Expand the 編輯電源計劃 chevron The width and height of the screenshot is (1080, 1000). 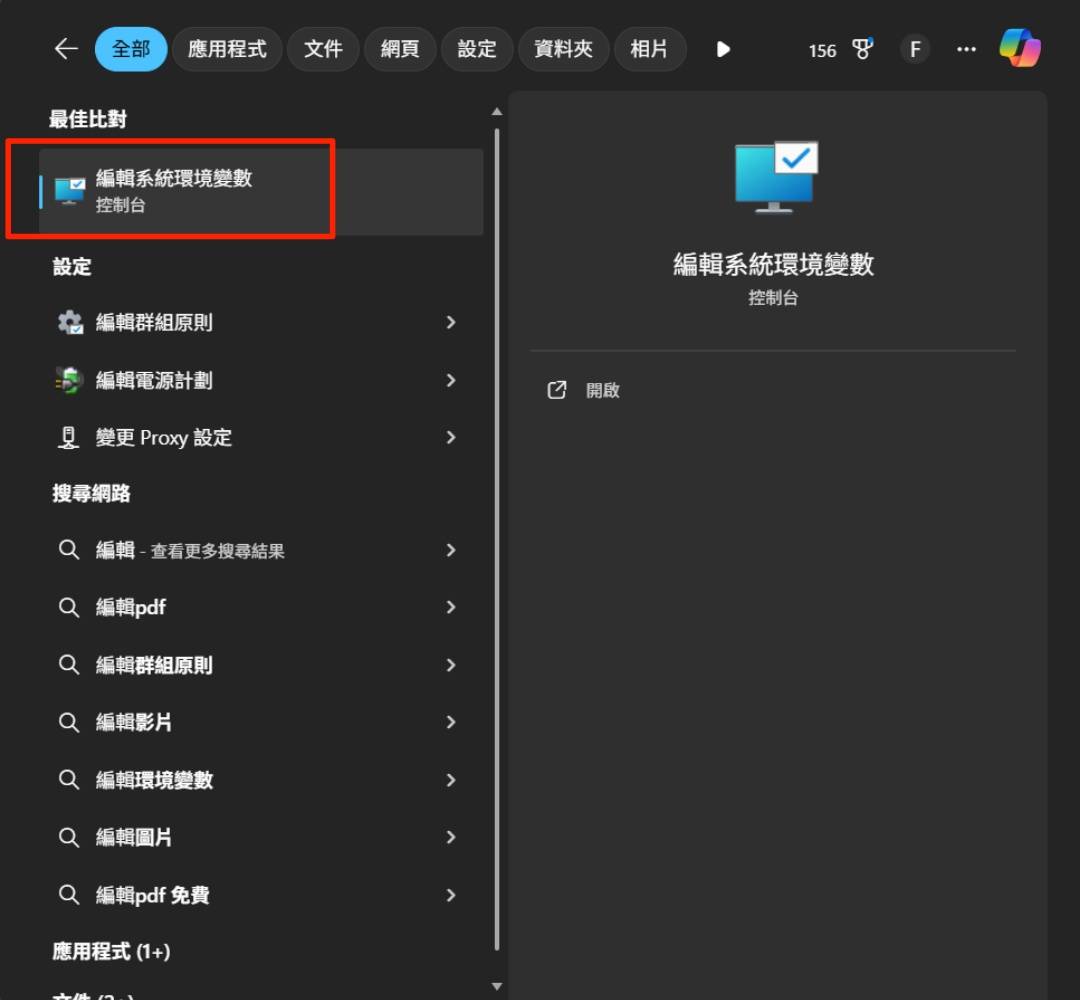(451, 380)
